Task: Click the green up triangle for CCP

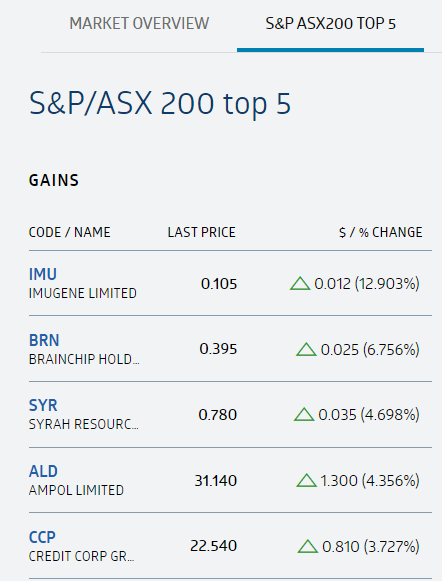Action: click(308, 547)
